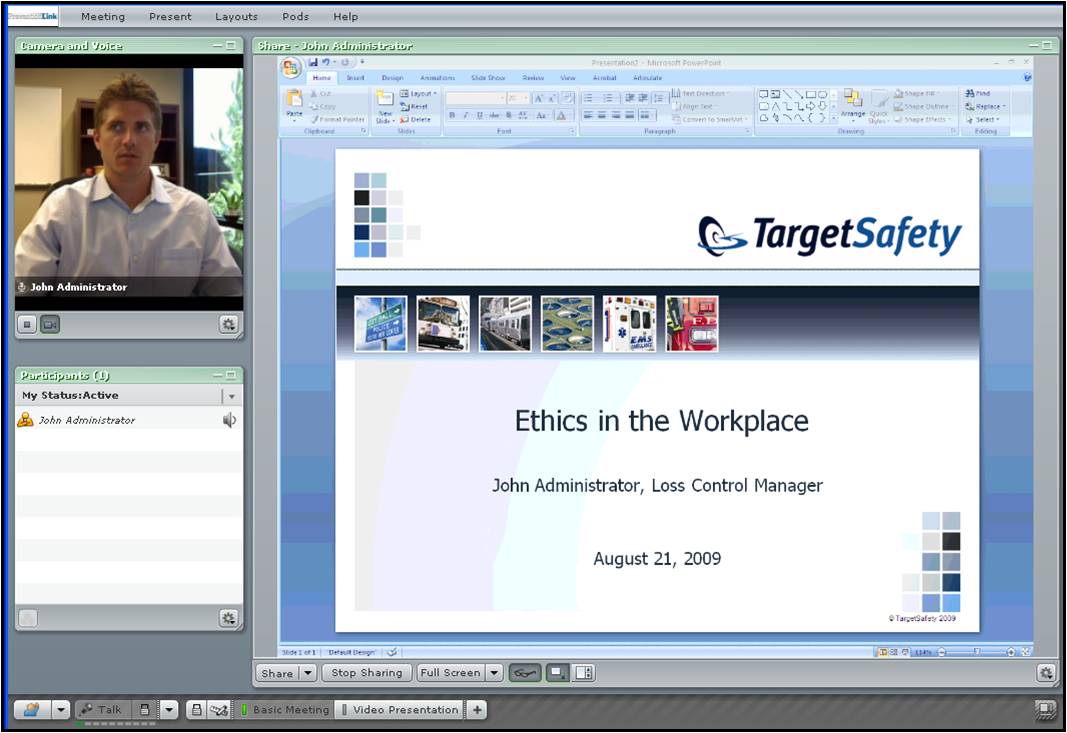
Task: Open Participants pod options gear
Action: (229, 618)
